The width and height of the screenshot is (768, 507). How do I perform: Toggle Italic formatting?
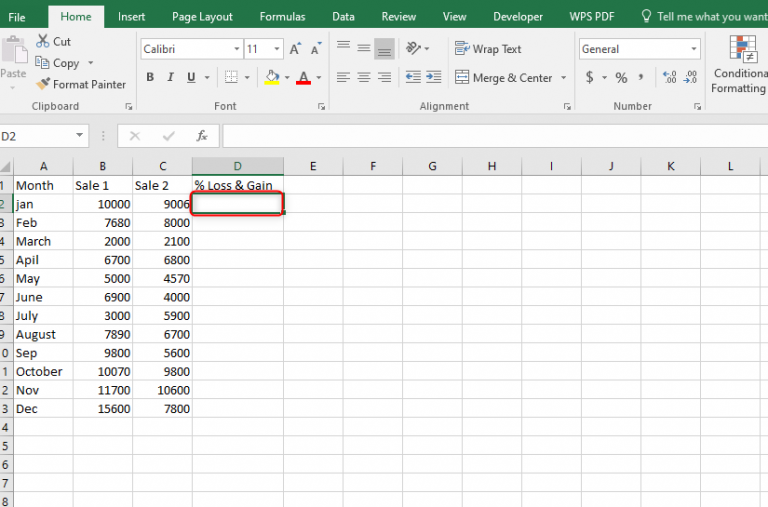coord(170,77)
